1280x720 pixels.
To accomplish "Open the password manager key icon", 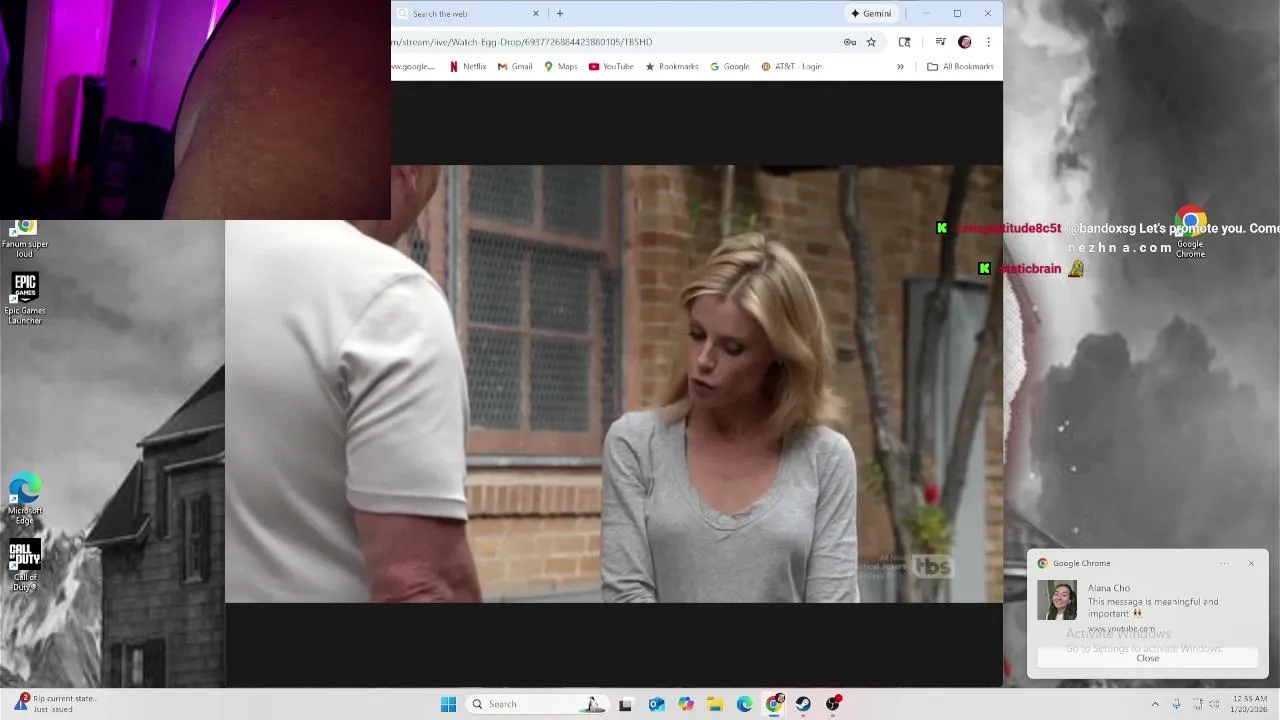I will 849,42.
